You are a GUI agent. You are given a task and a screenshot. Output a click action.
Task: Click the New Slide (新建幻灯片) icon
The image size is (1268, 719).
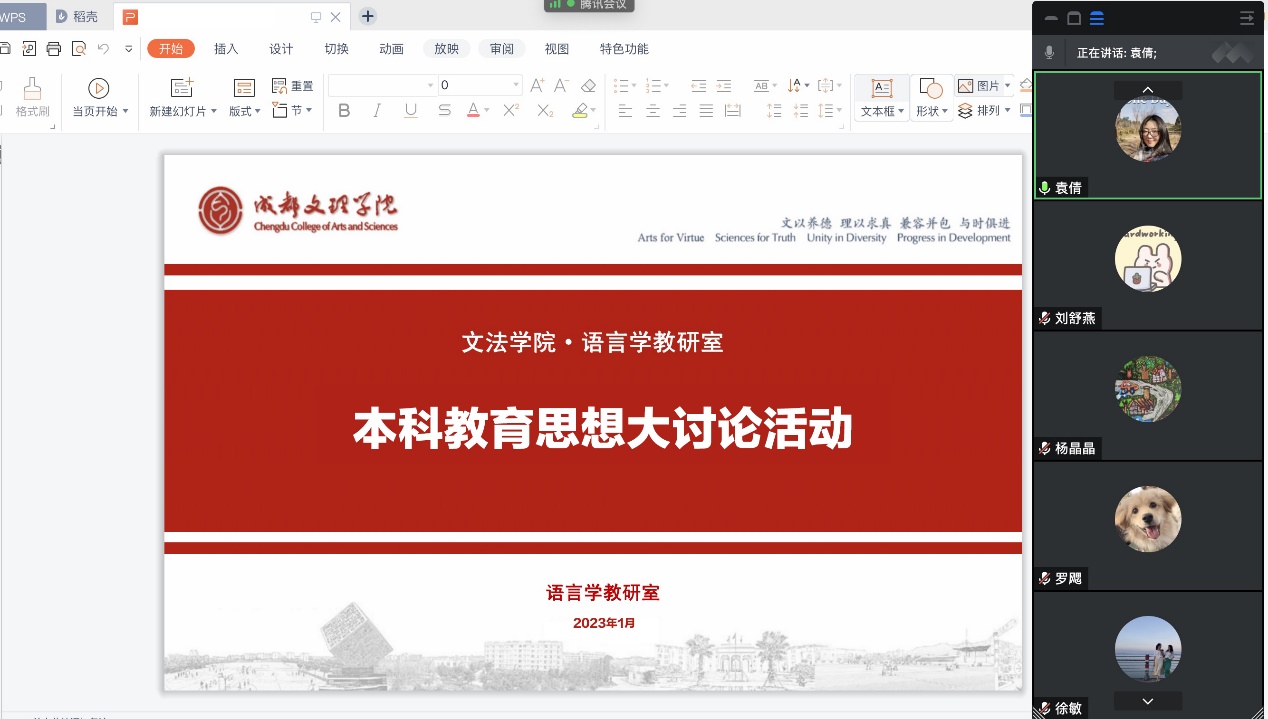click(181, 88)
